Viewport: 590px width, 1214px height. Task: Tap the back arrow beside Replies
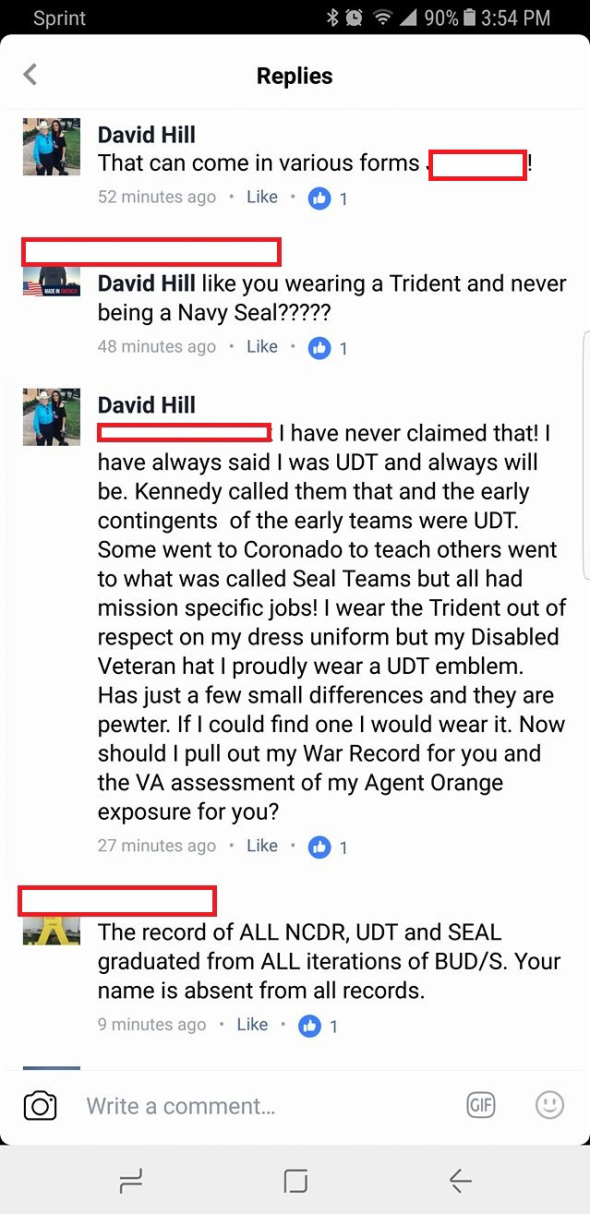(x=30, y=74)
